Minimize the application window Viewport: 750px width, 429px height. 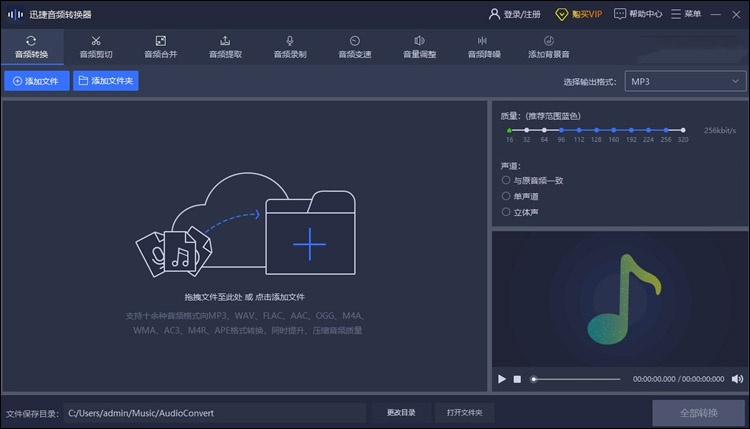click(x=716, y=14)
